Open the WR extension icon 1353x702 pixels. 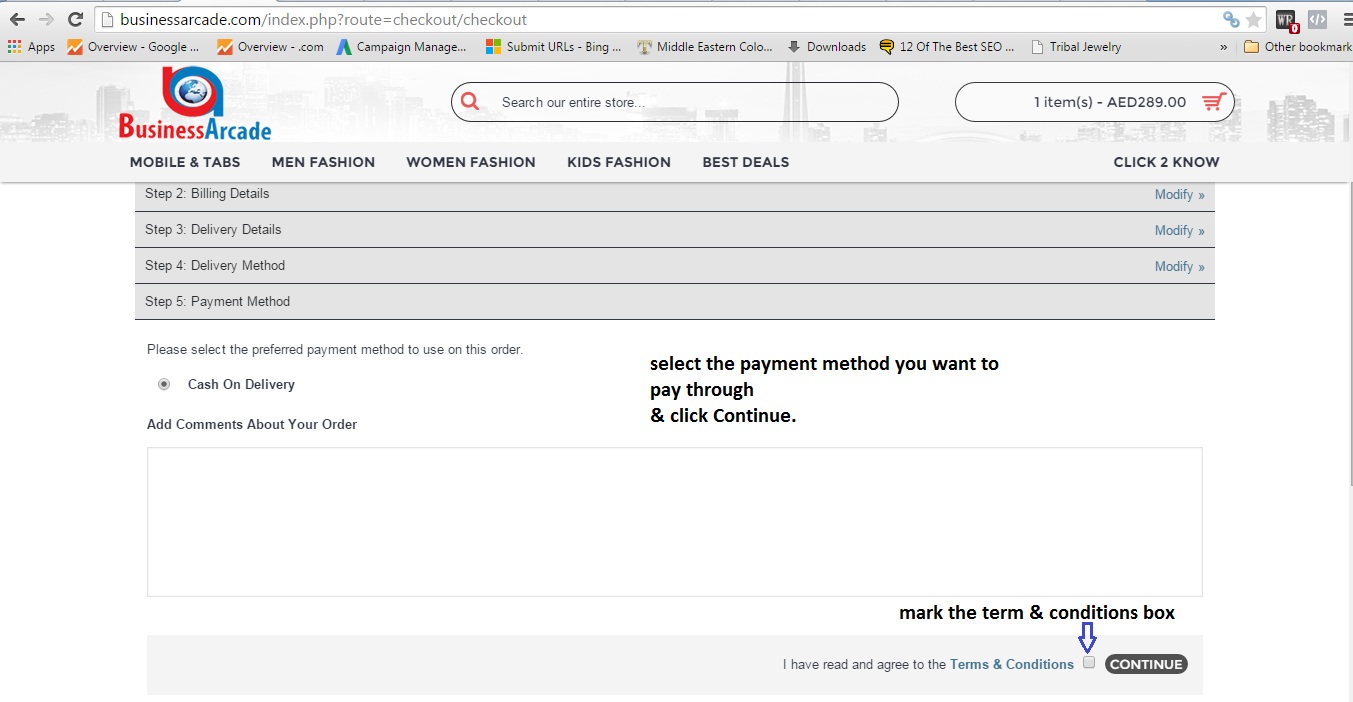pyautogui.click(x=1287, y=20)
